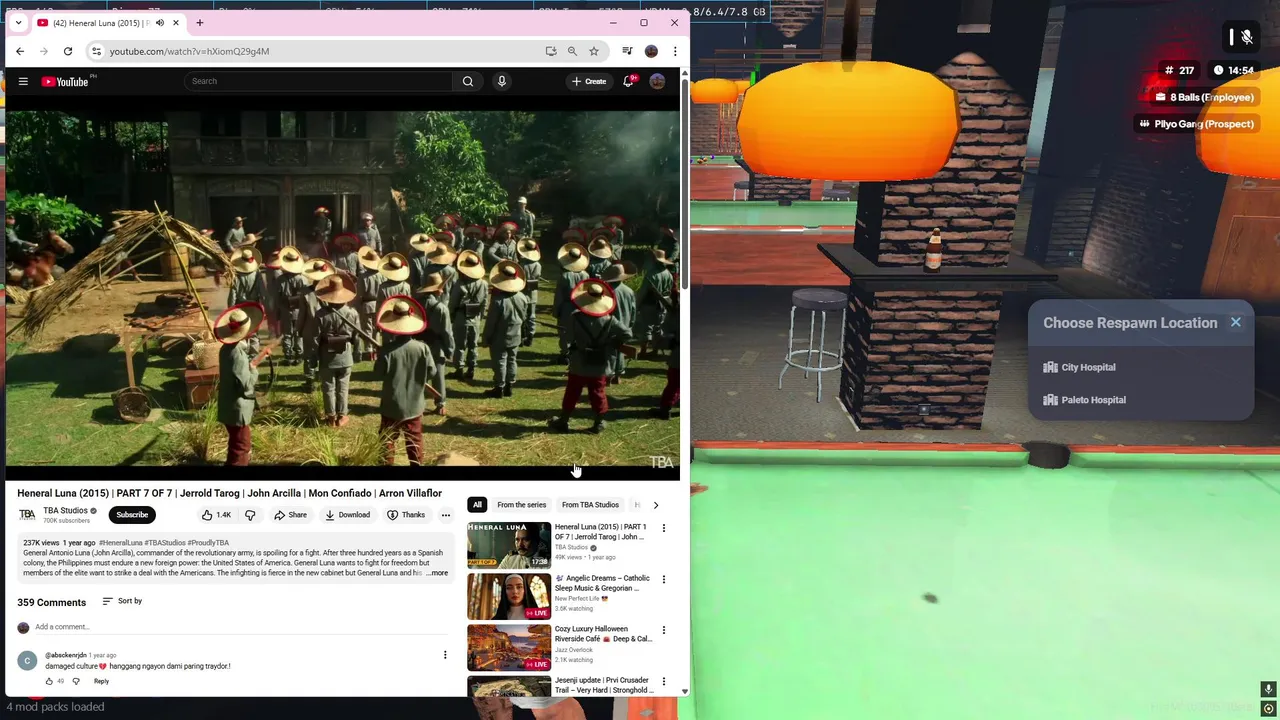
Task: Click the YouTube search magnifier button
Action: 468,81
